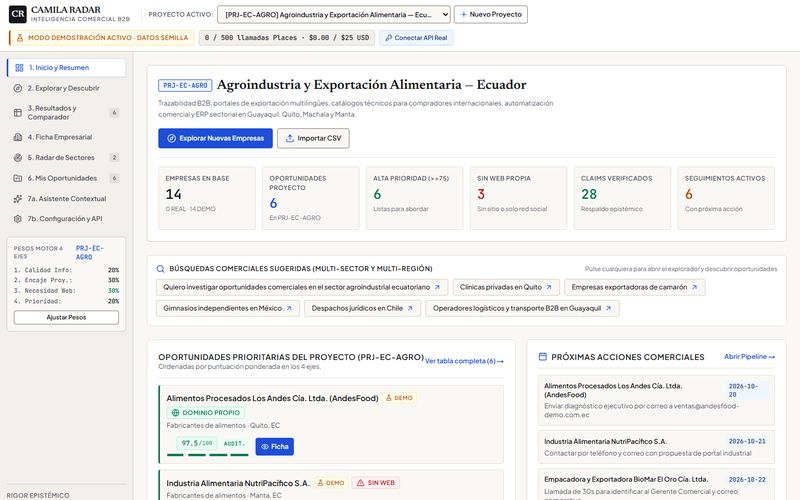Open 3. Resultados y Comparador
The image size is (800, 500).
(x=66, y=113)
